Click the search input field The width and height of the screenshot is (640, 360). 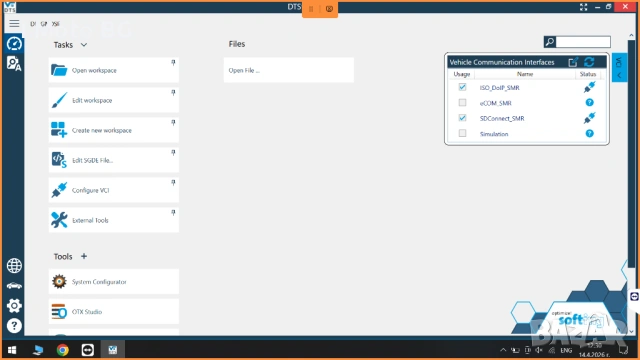[583, 42]
